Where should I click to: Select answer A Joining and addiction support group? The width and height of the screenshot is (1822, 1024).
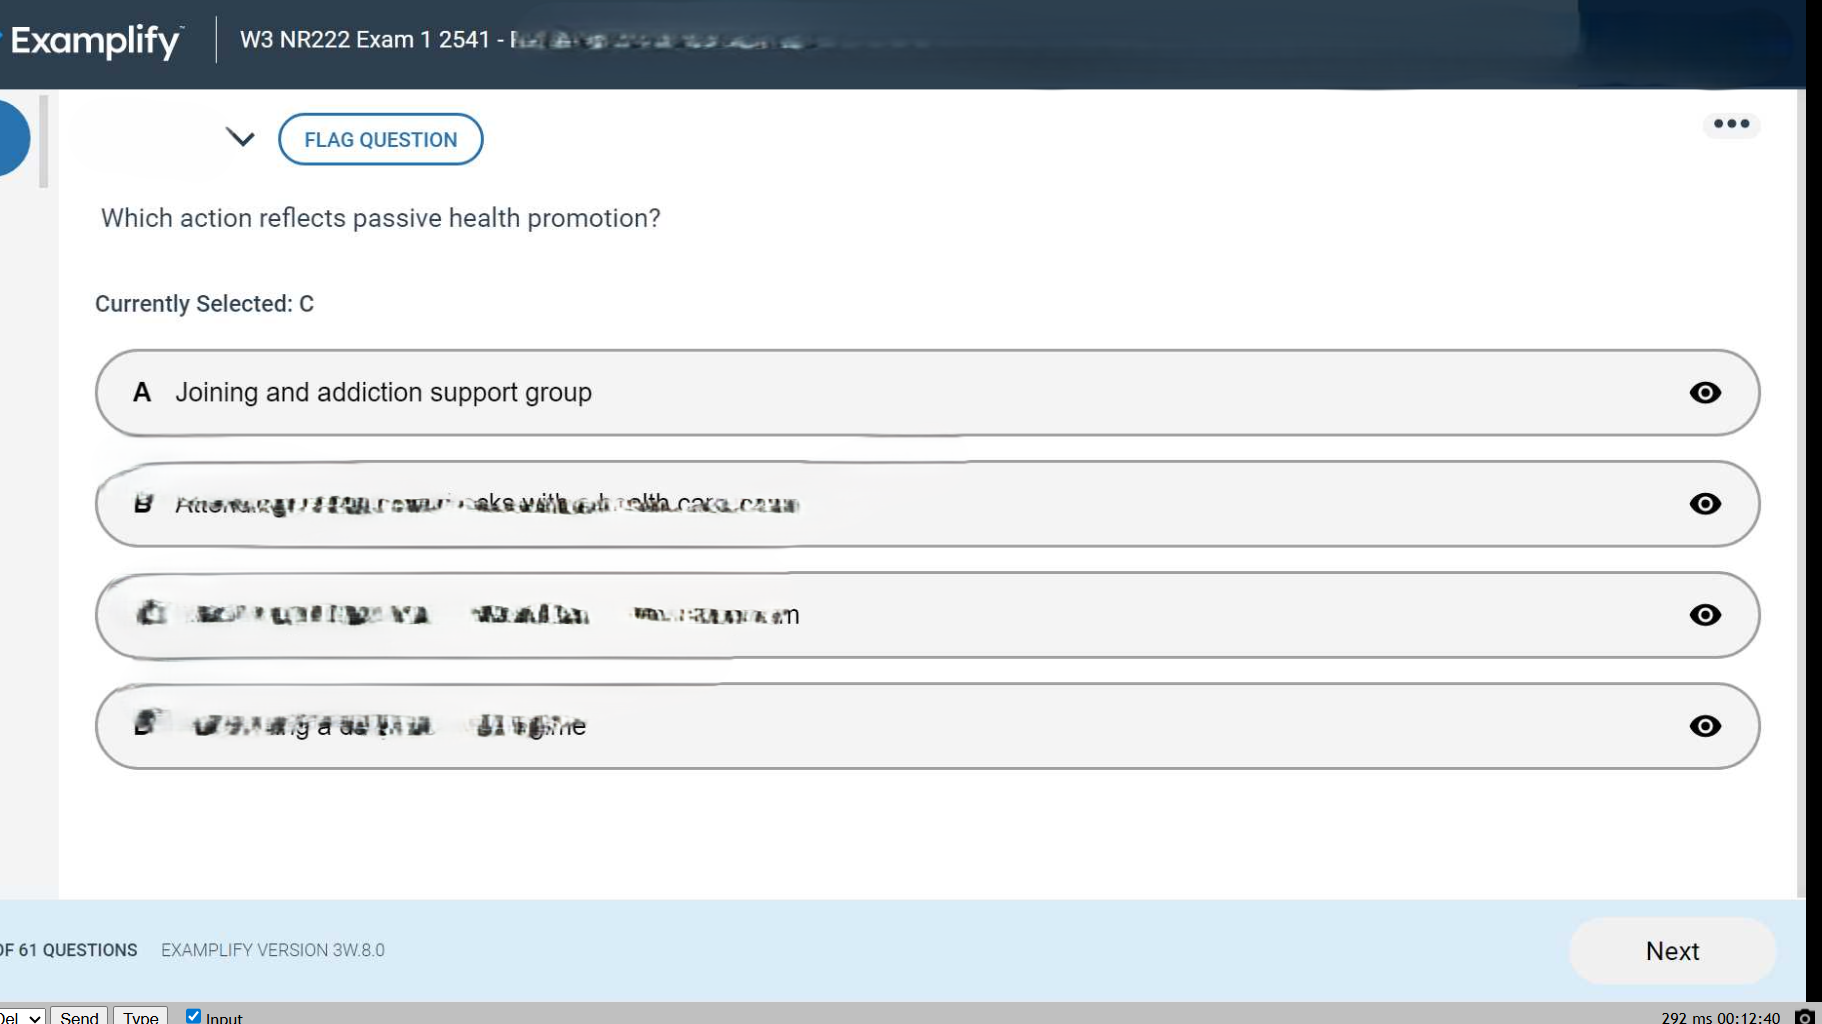point(383,393)
